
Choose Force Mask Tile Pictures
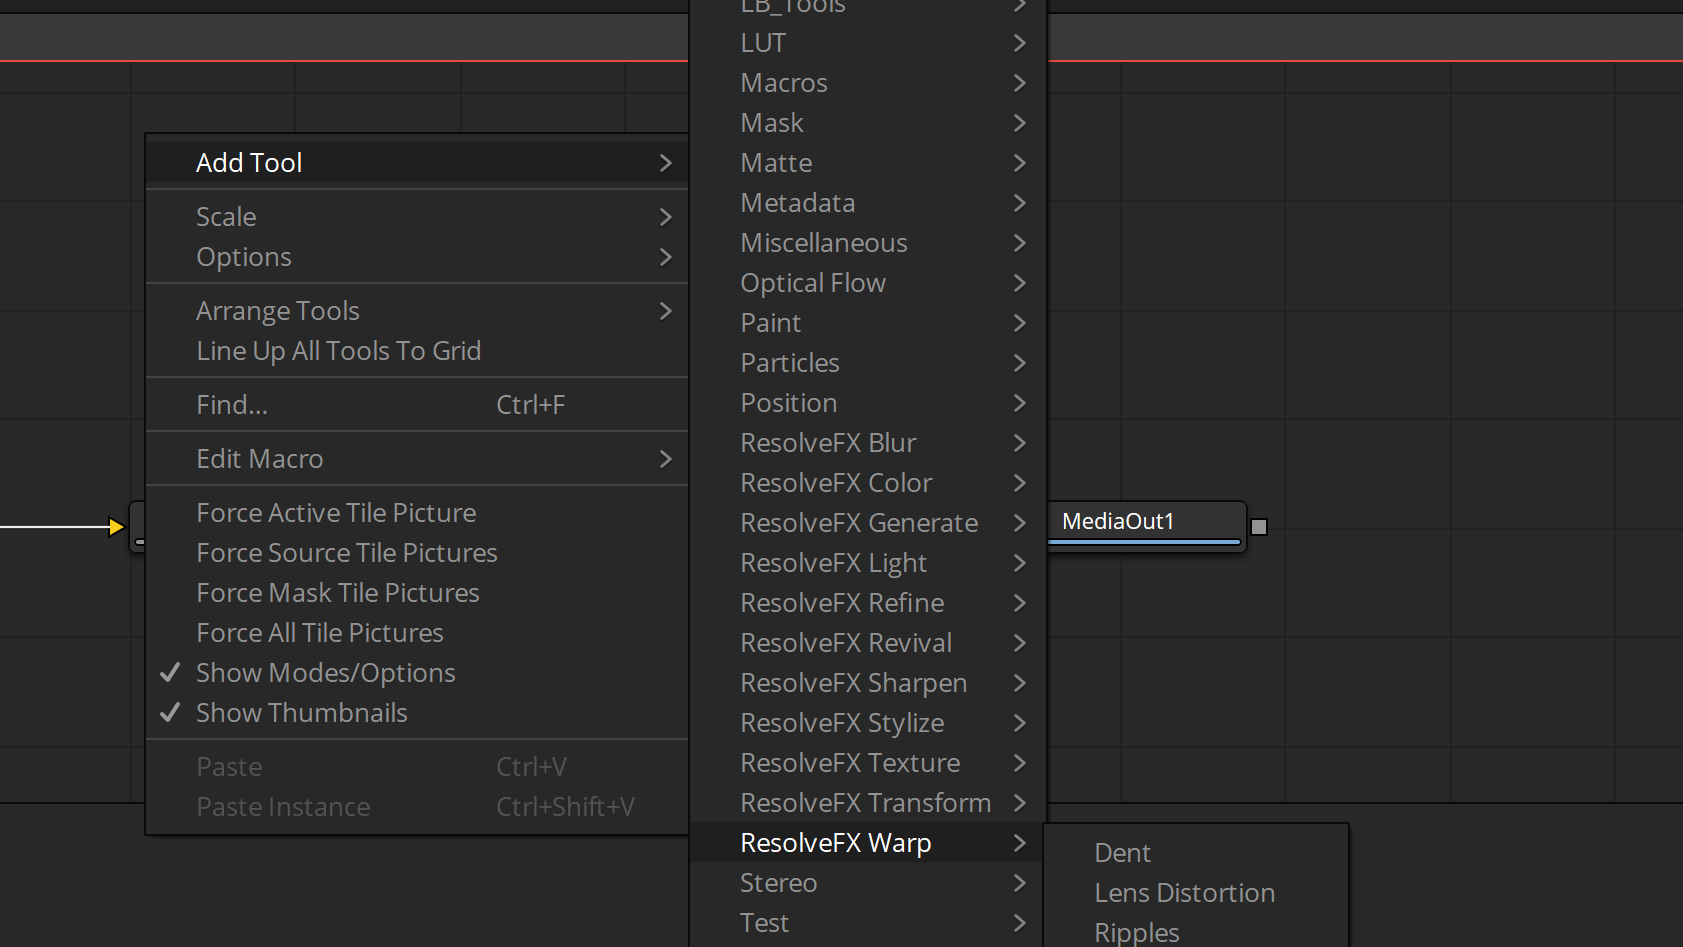(417, 593)
